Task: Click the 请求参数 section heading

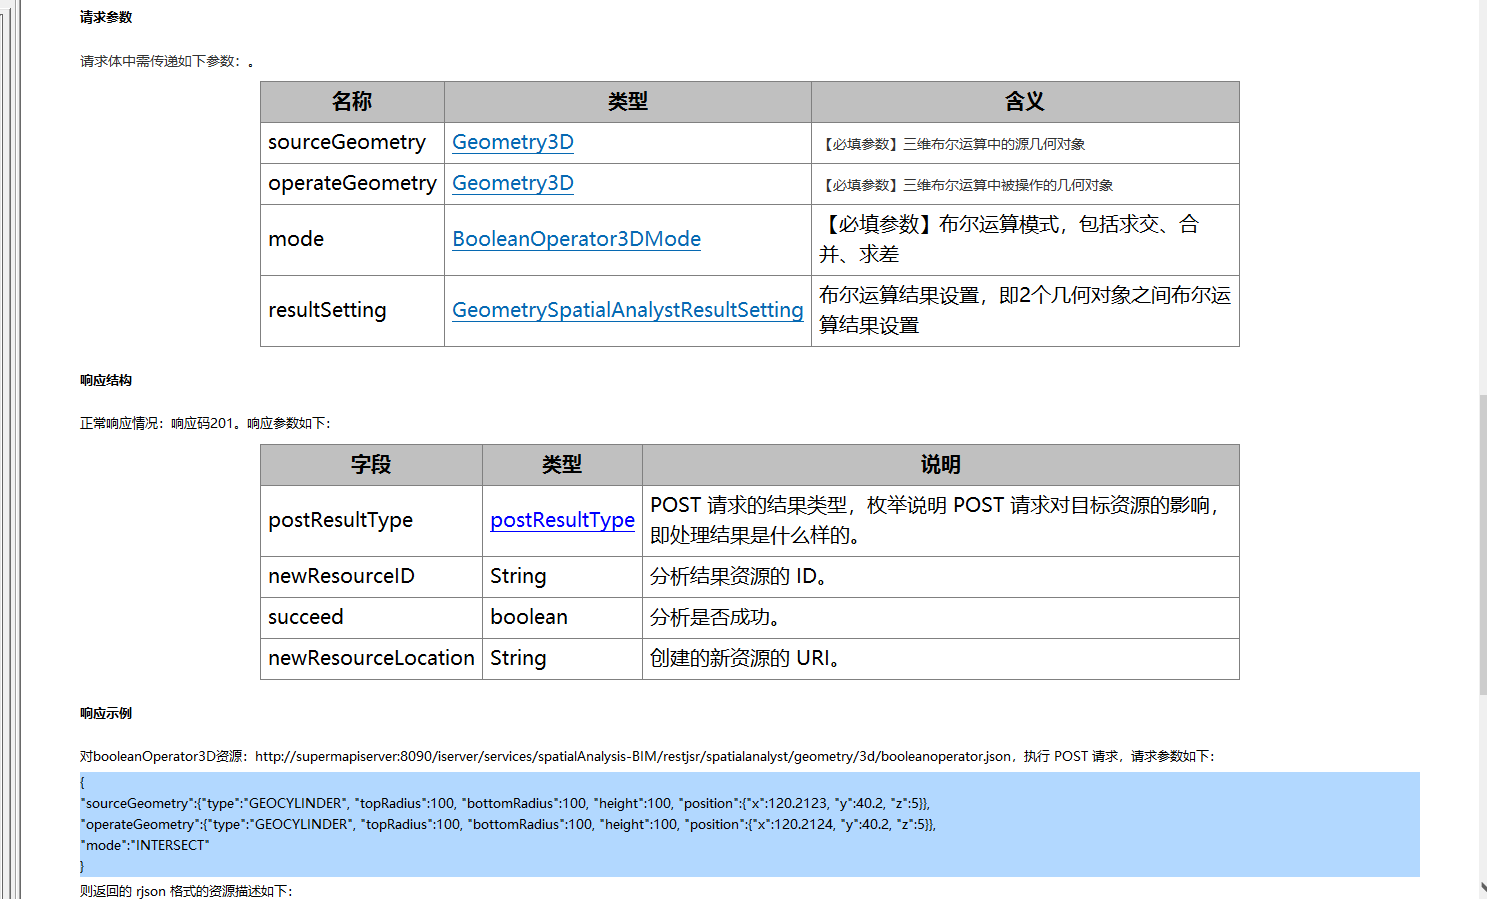Action: tap(106, 17)
